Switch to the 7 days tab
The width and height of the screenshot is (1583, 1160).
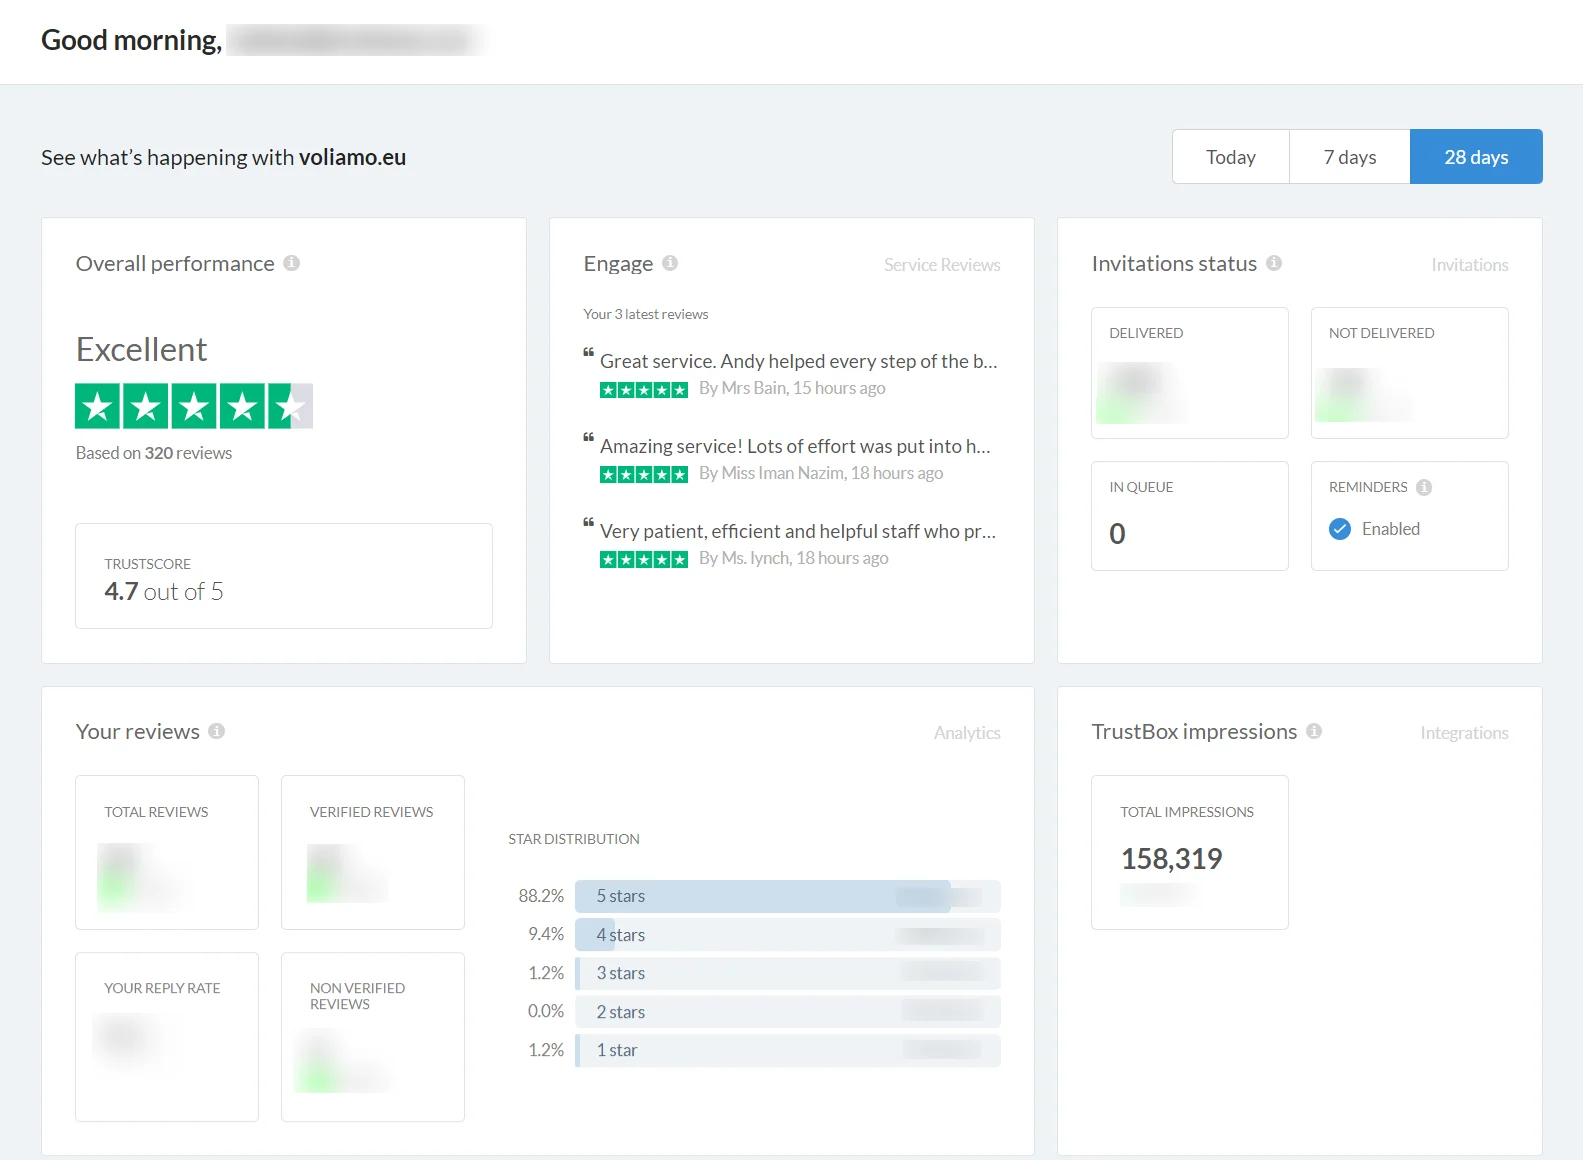pos(1350,157)
